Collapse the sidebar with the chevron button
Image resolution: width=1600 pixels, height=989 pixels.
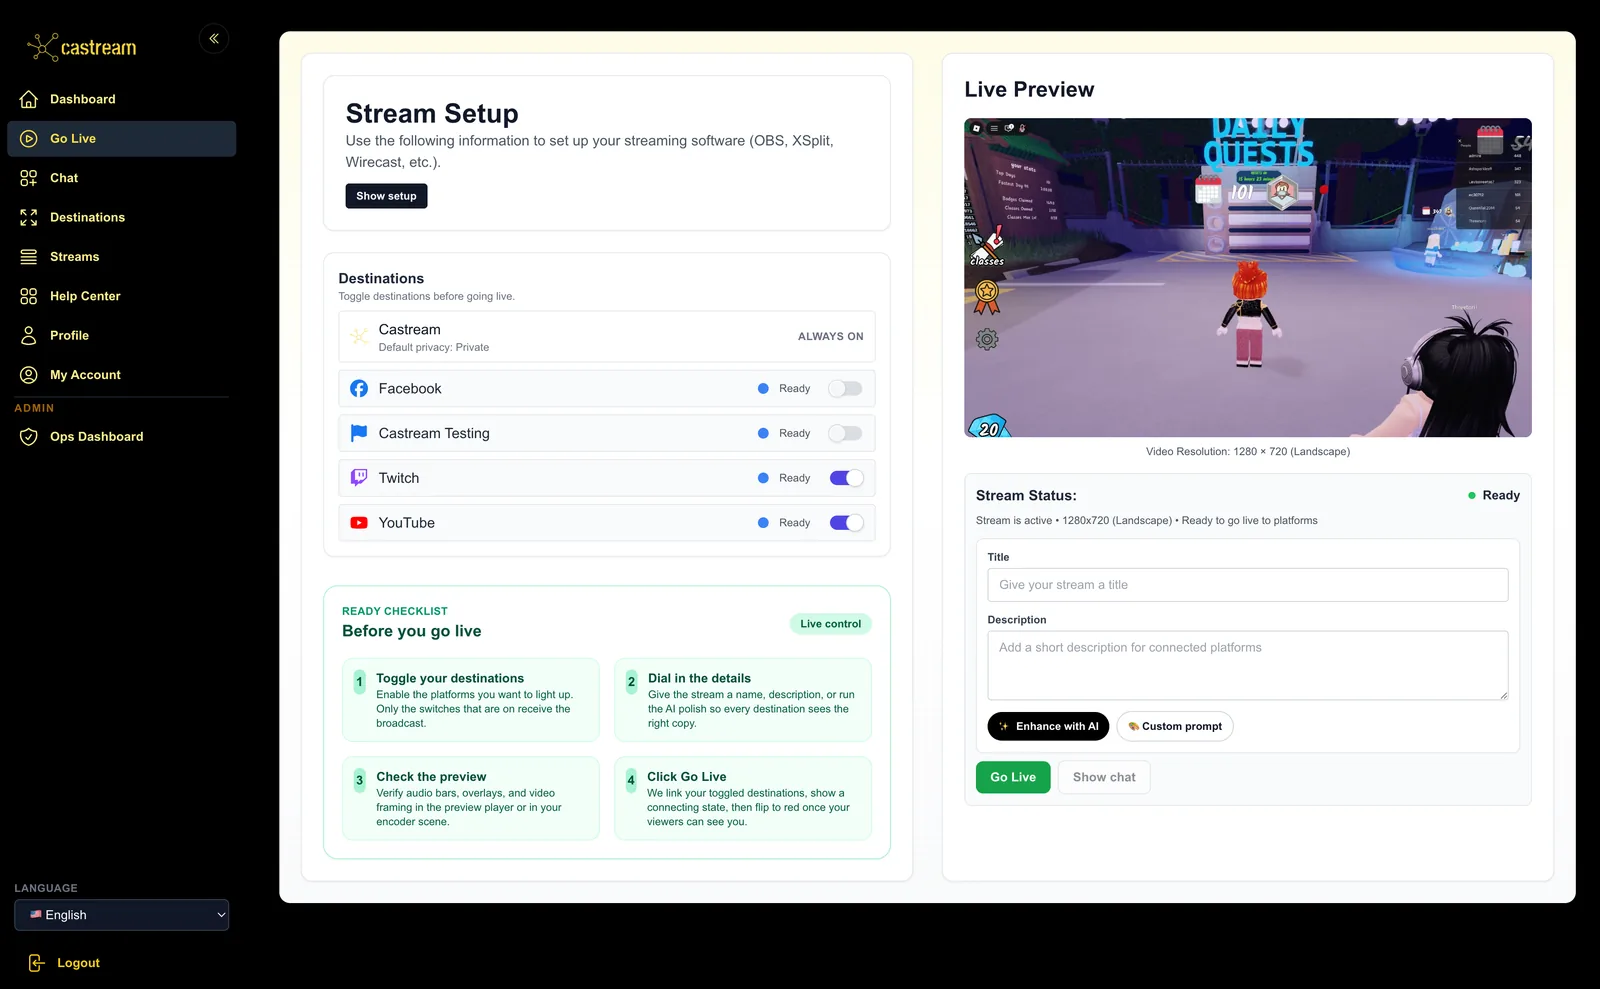[x=213, y=38]
